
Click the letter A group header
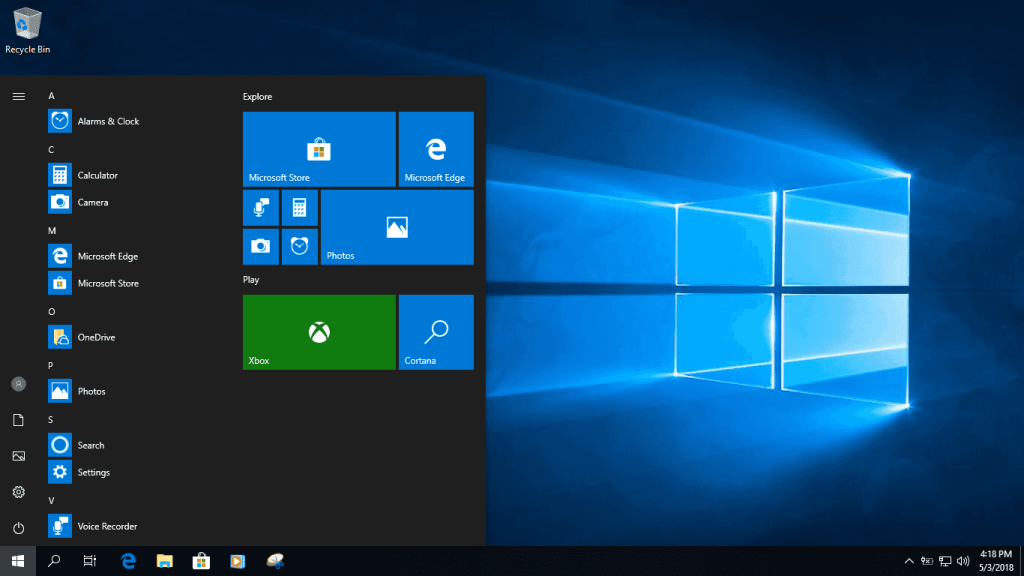pyautogui.click(x=52, y=96)
